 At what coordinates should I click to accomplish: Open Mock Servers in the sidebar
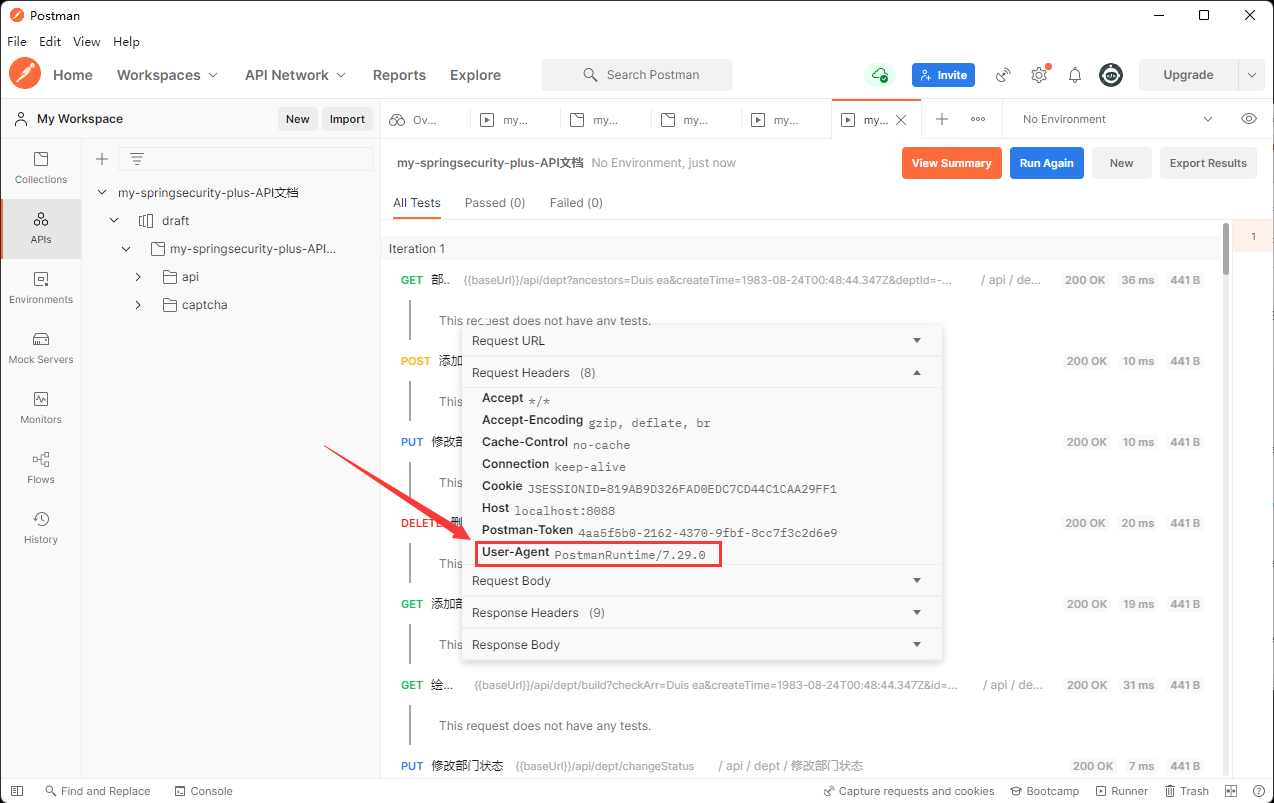(x=41, y=348)
